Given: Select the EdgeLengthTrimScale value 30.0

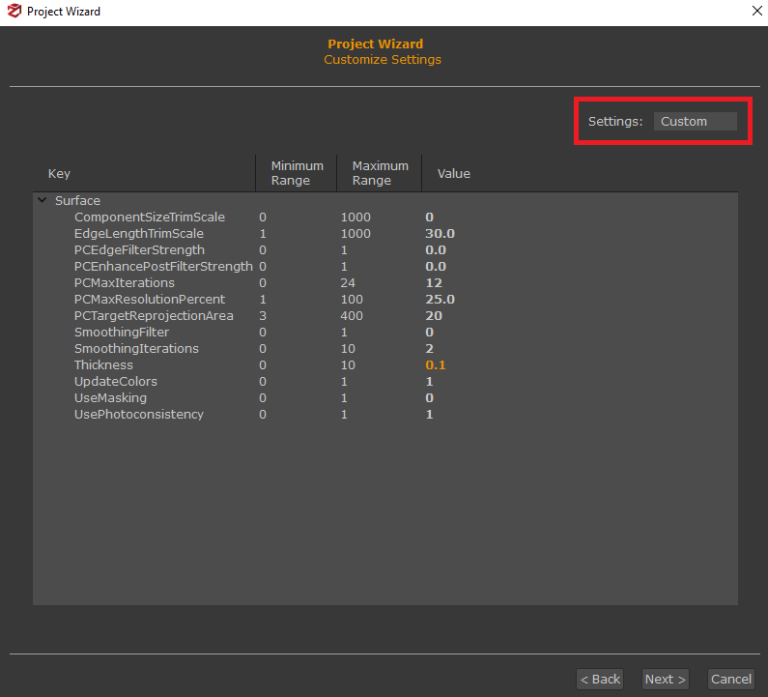Looking at the screenshot, I should click(439, 234).
